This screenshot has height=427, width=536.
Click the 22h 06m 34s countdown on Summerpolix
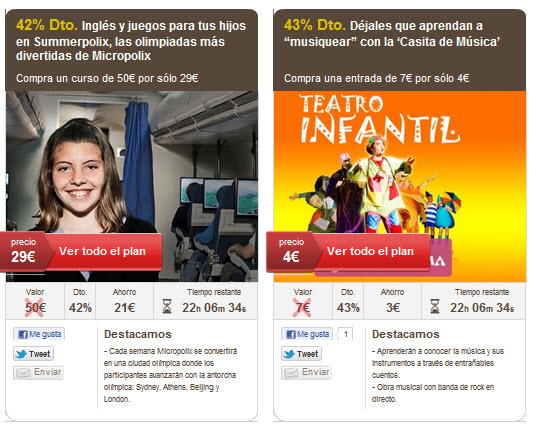[x=214, y=308]
